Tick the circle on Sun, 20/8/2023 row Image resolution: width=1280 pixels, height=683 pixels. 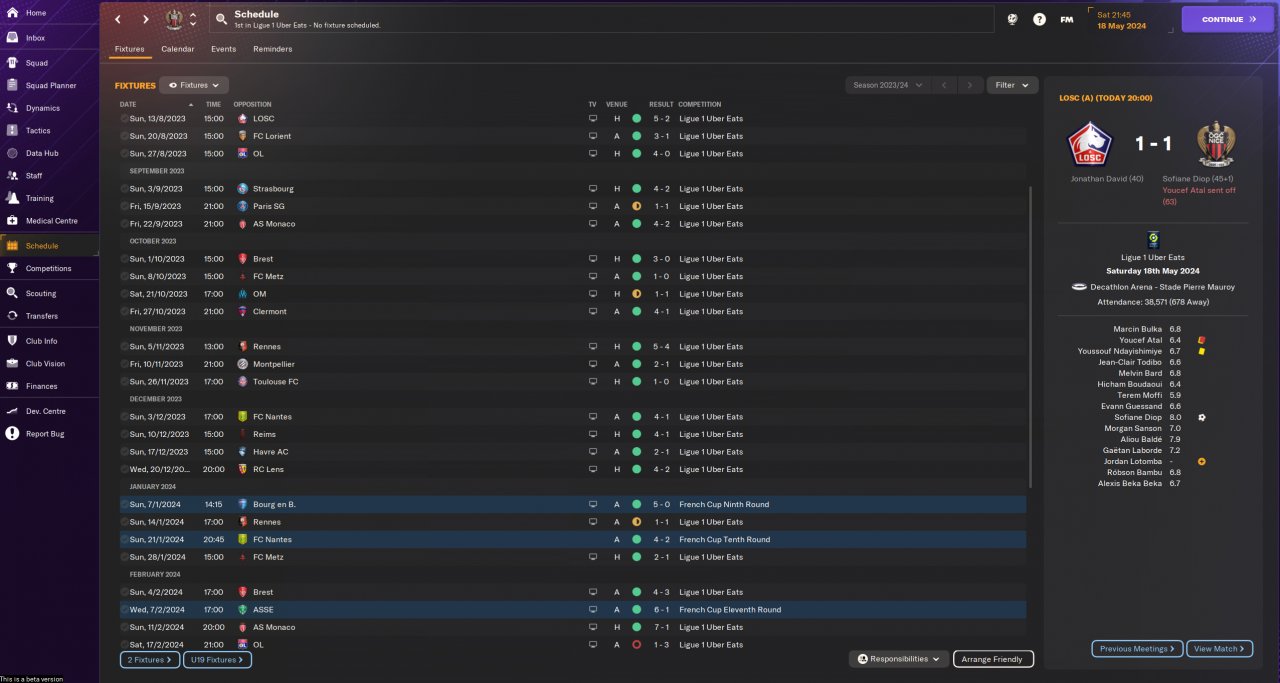[x=125, y=136]
